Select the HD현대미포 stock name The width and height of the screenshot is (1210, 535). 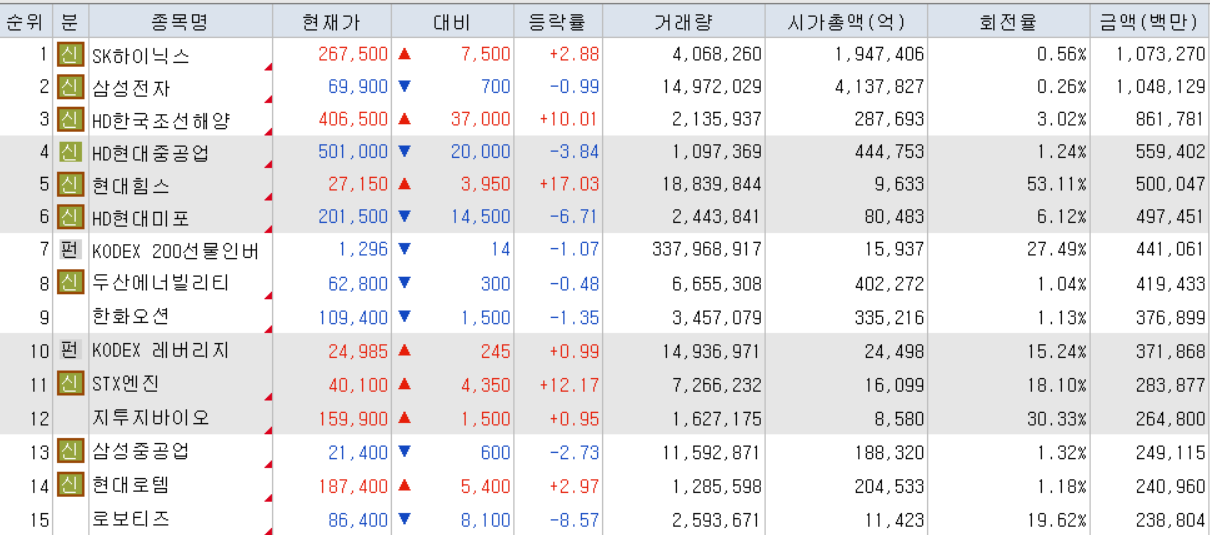pos(140,217)
